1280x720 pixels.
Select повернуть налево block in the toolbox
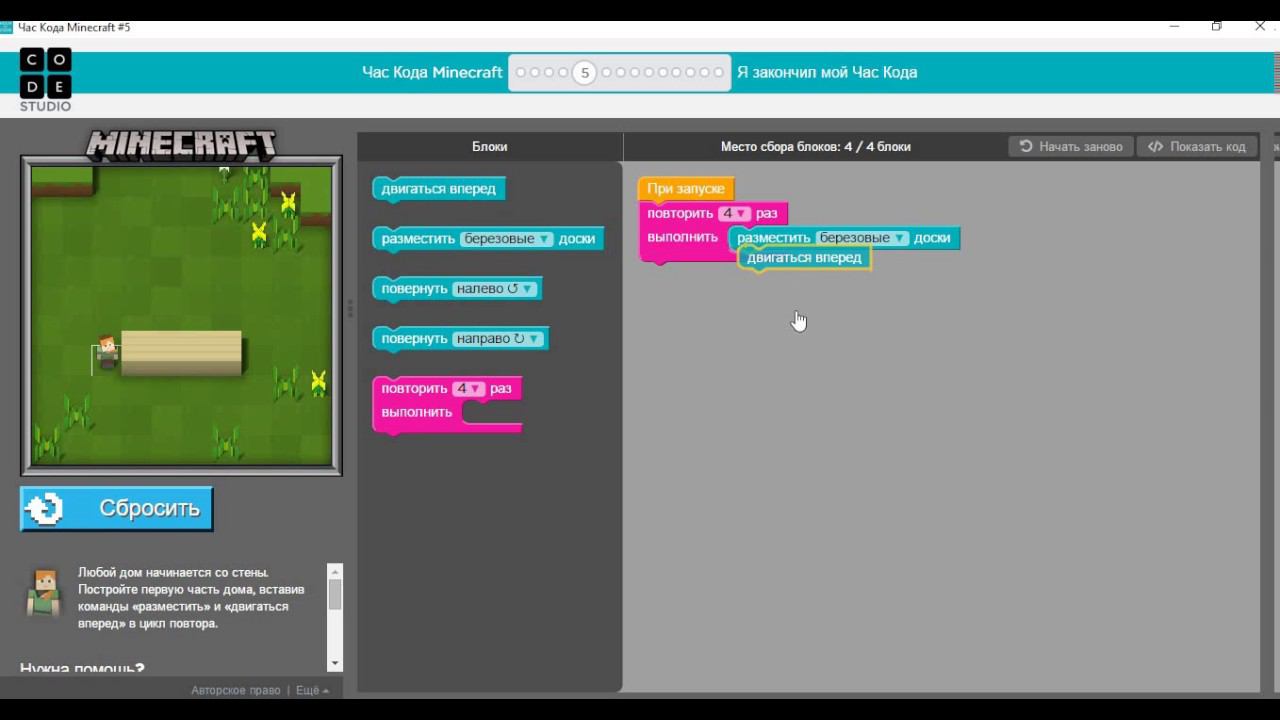457,289
